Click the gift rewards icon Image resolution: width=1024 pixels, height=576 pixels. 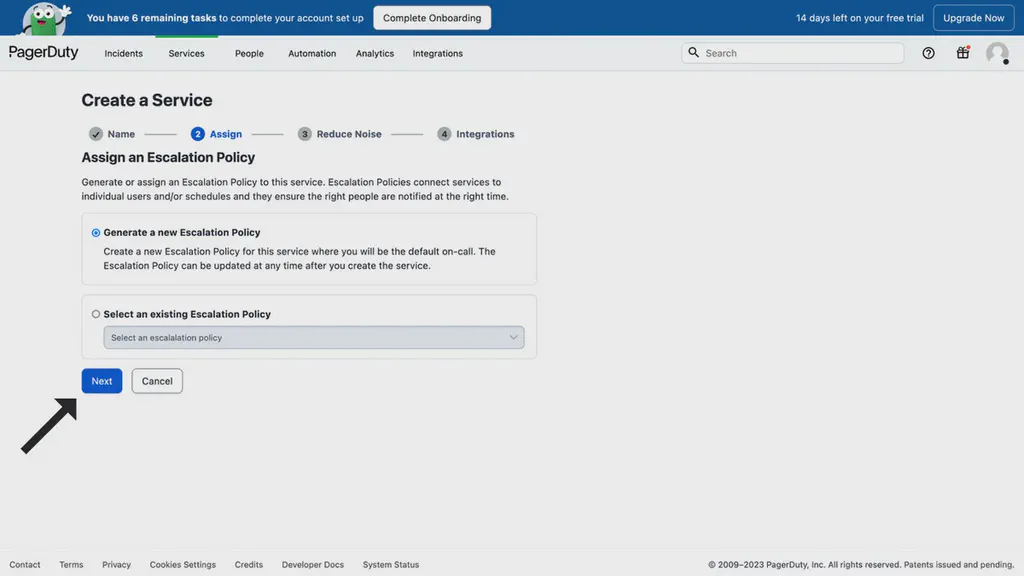[x=962, y=53]
